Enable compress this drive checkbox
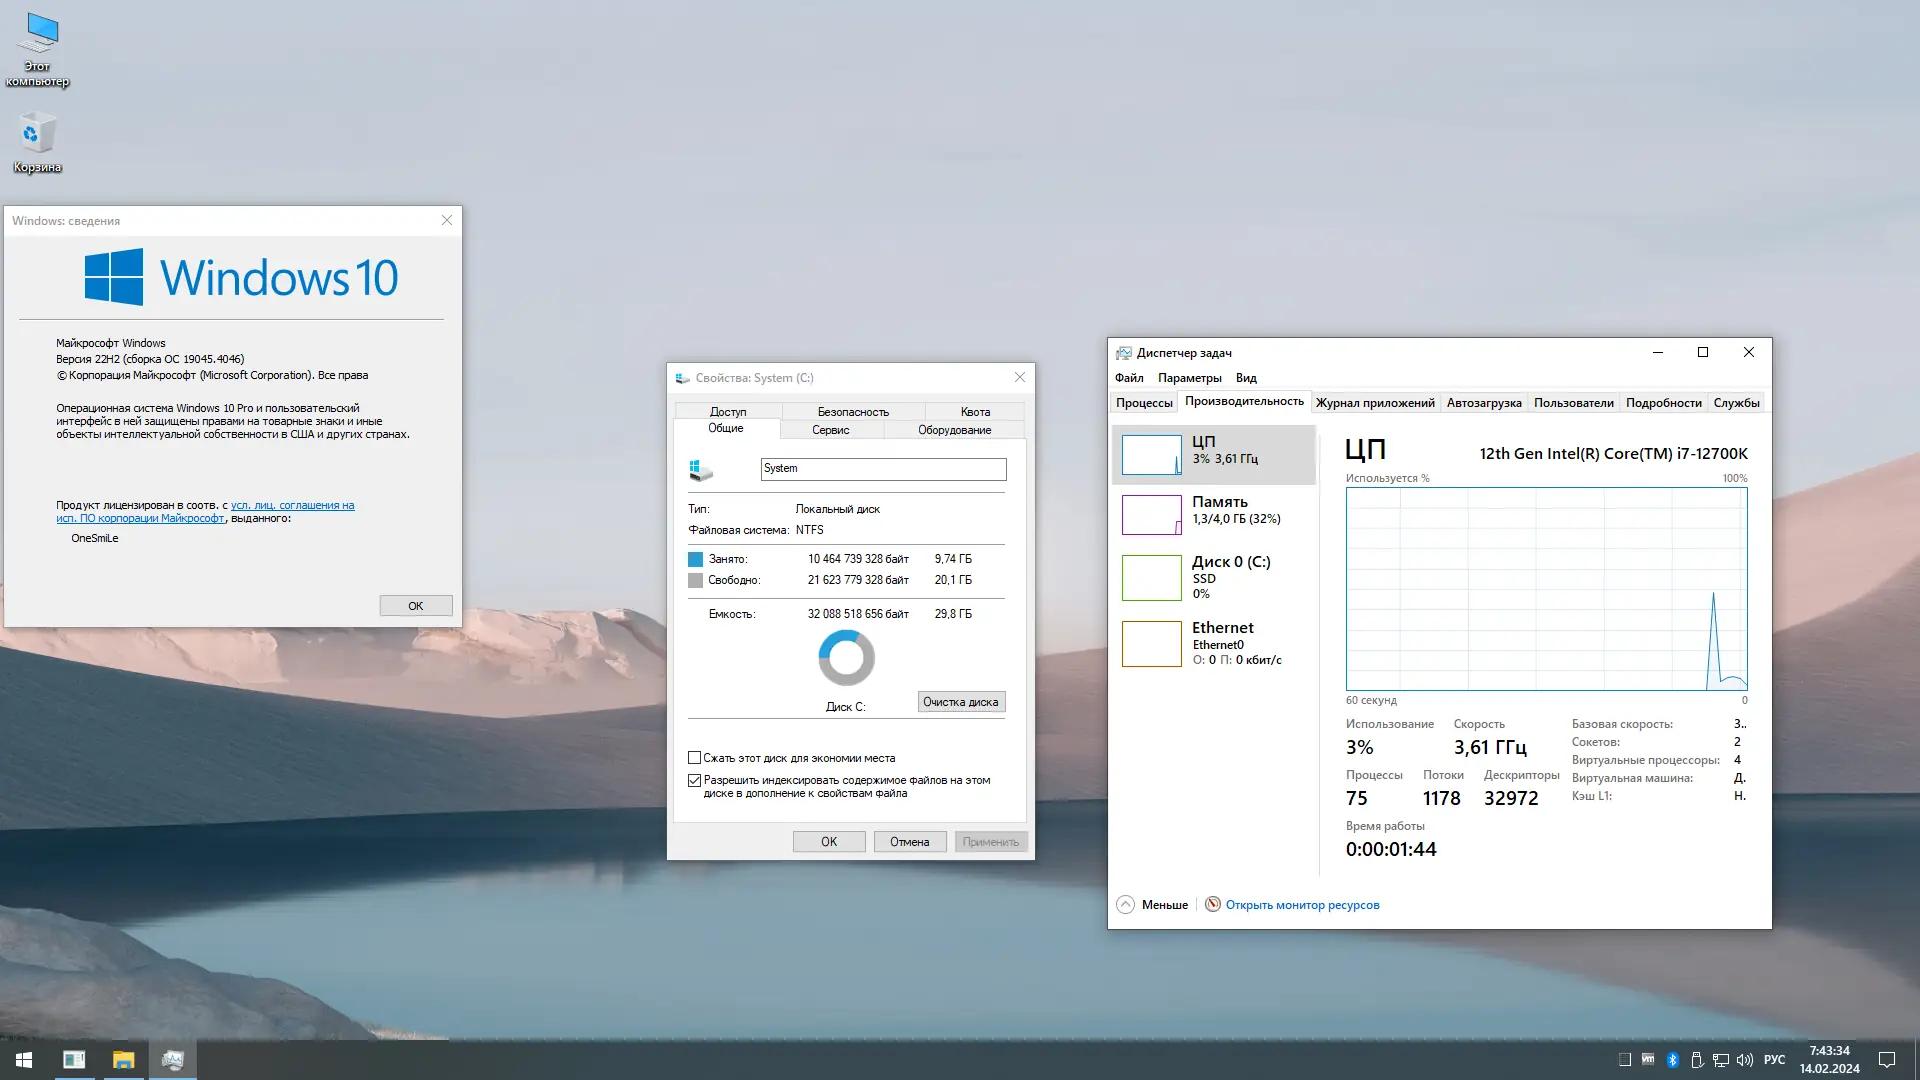Viewport: 1920px width, 1080px height. [694, 758]
